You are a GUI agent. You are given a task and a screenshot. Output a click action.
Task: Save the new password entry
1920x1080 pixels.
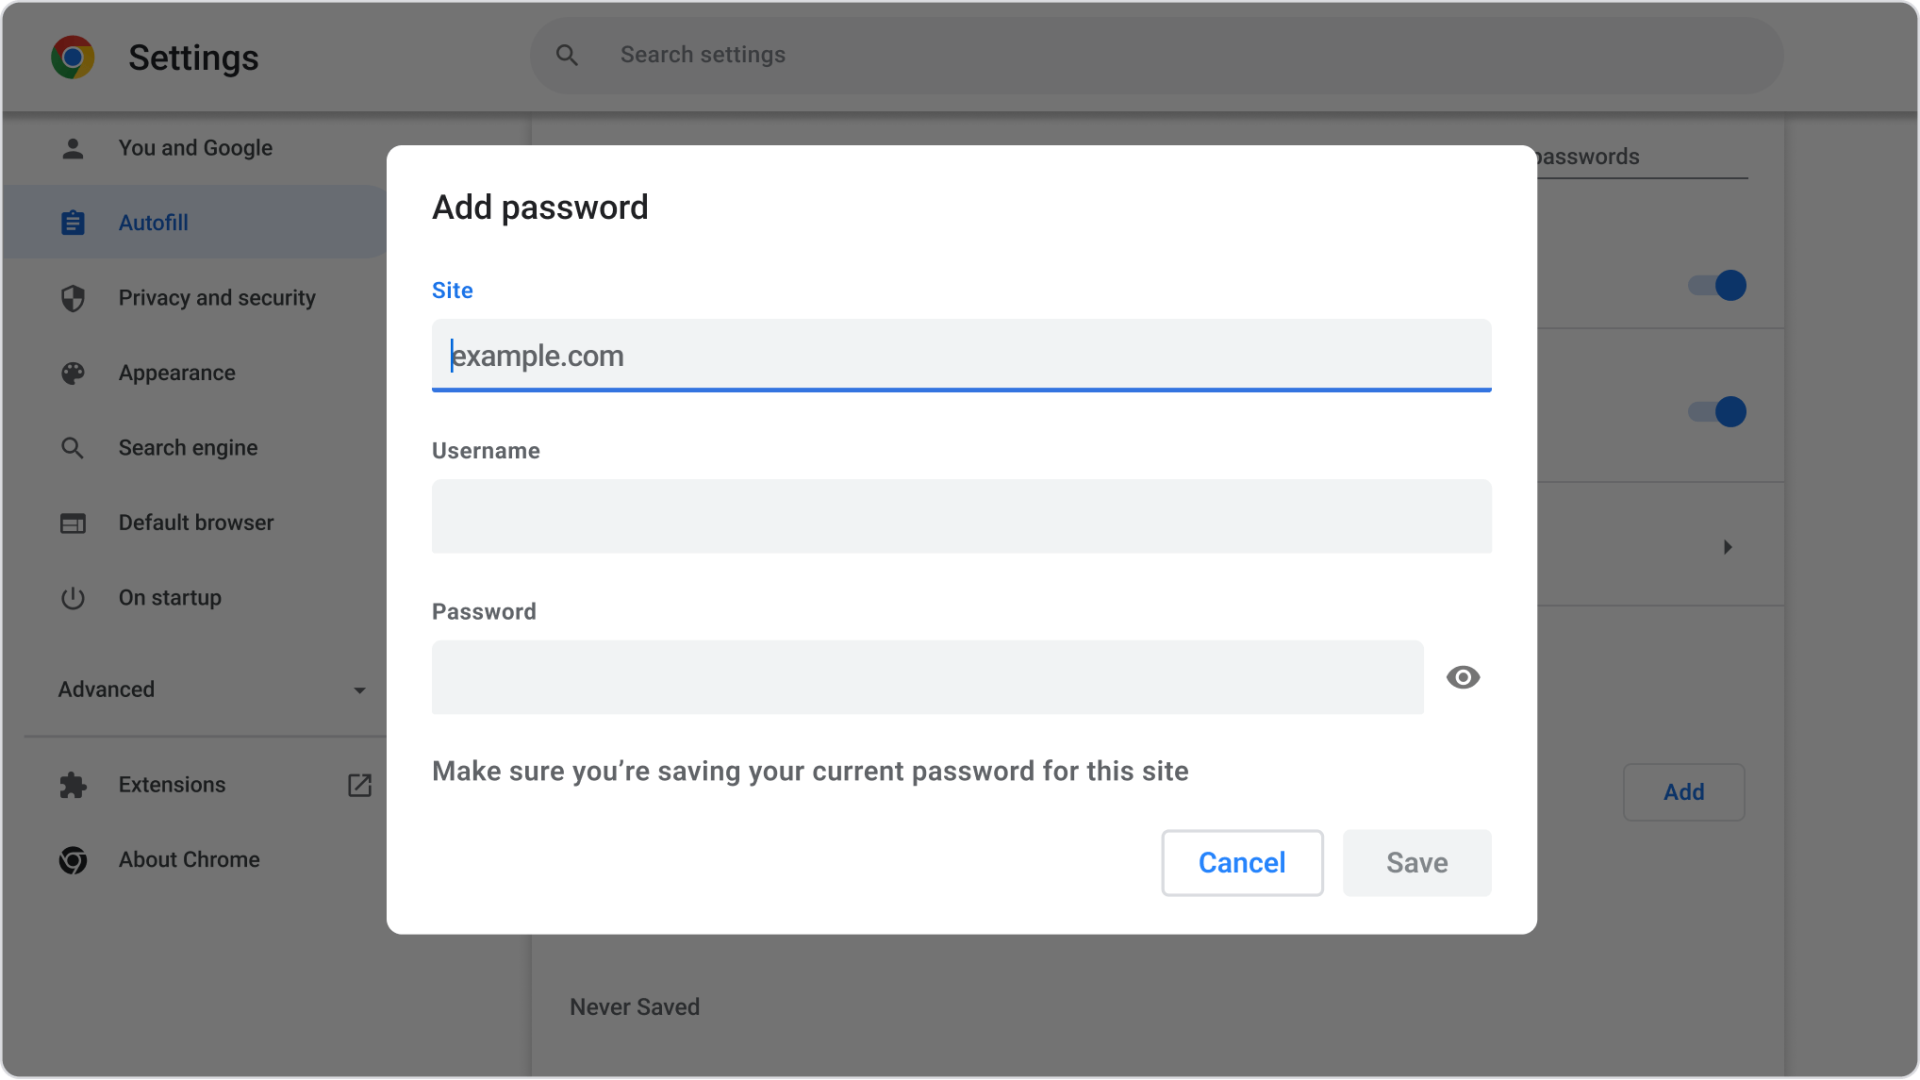tap(1416, 862)
